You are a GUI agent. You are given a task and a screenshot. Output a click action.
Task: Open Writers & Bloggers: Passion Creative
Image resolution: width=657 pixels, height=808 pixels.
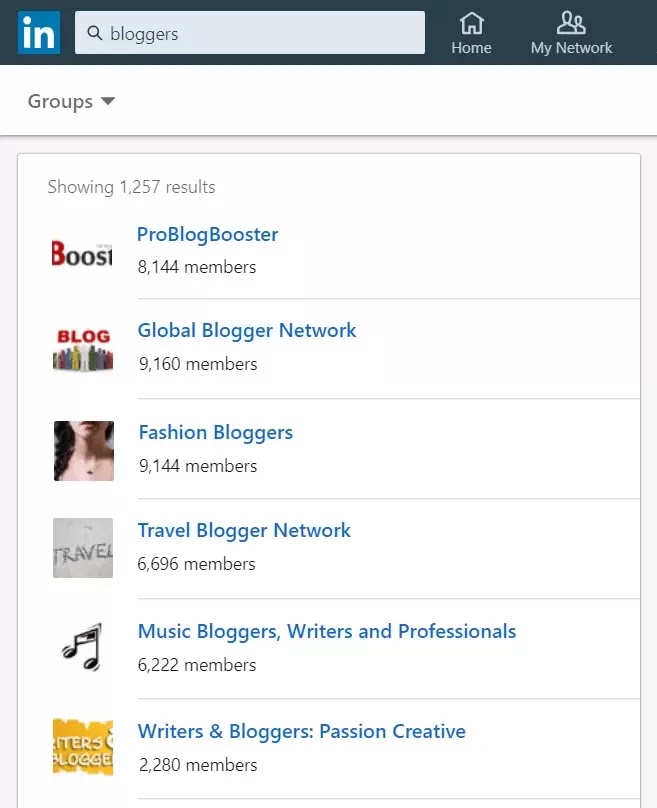(x=301, y=732)
